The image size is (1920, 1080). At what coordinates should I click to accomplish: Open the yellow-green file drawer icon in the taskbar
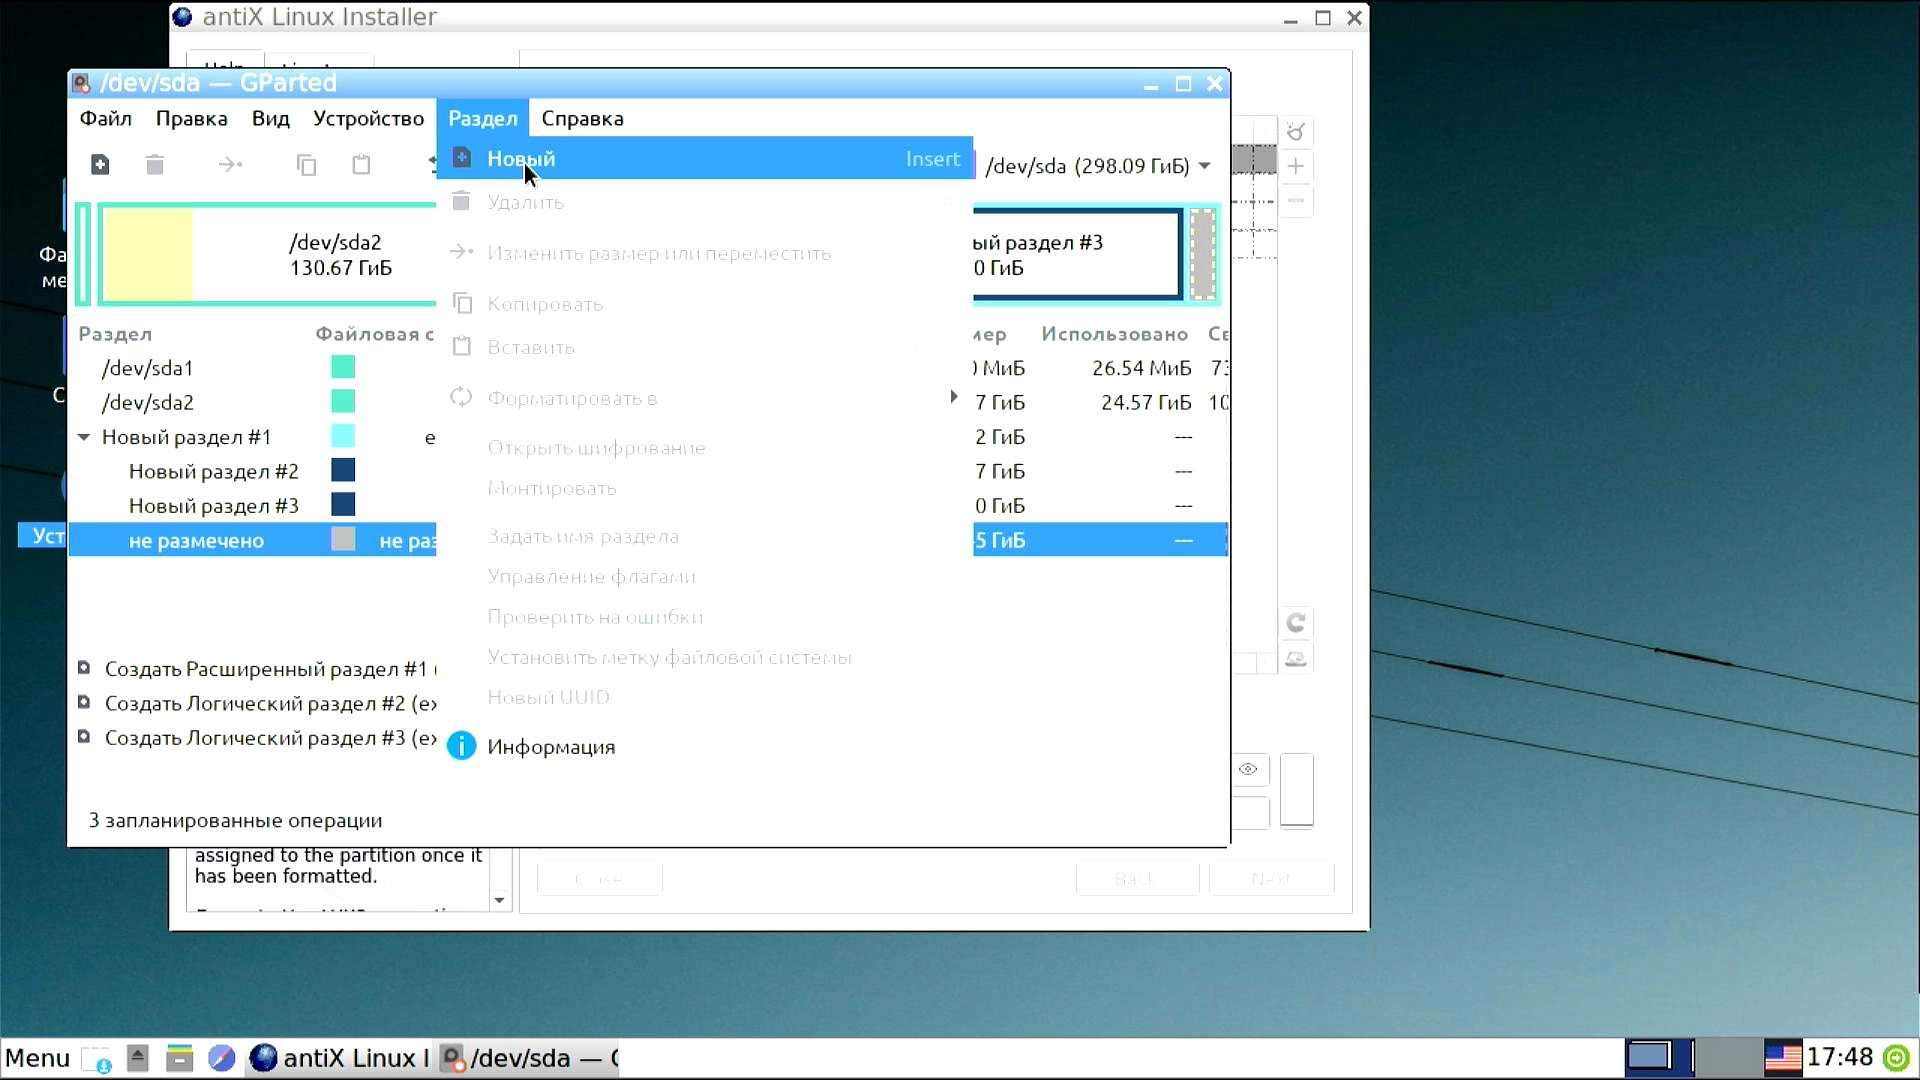pyautogui.click(x=179, y=1058)
